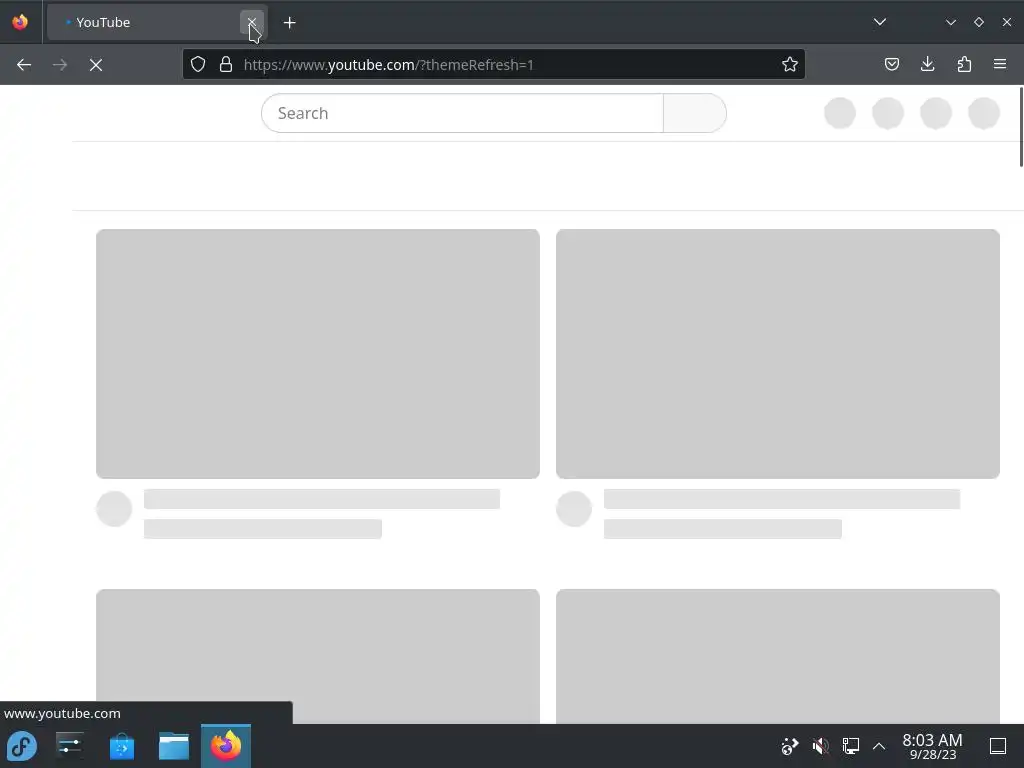This screenshot has width=1024, height=768.
Task: Open the Extensions menu
Action: [964, 64]
